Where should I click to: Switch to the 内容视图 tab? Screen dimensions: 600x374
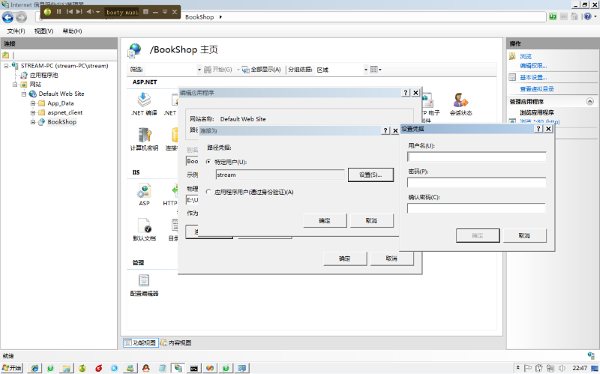pos(176,343)
